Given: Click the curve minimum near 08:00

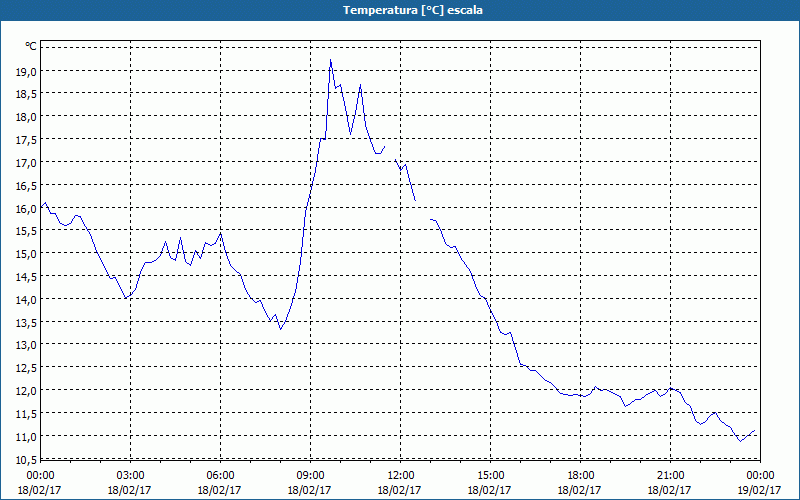Looking at the screenshot, I should click(x=281, y=329).
